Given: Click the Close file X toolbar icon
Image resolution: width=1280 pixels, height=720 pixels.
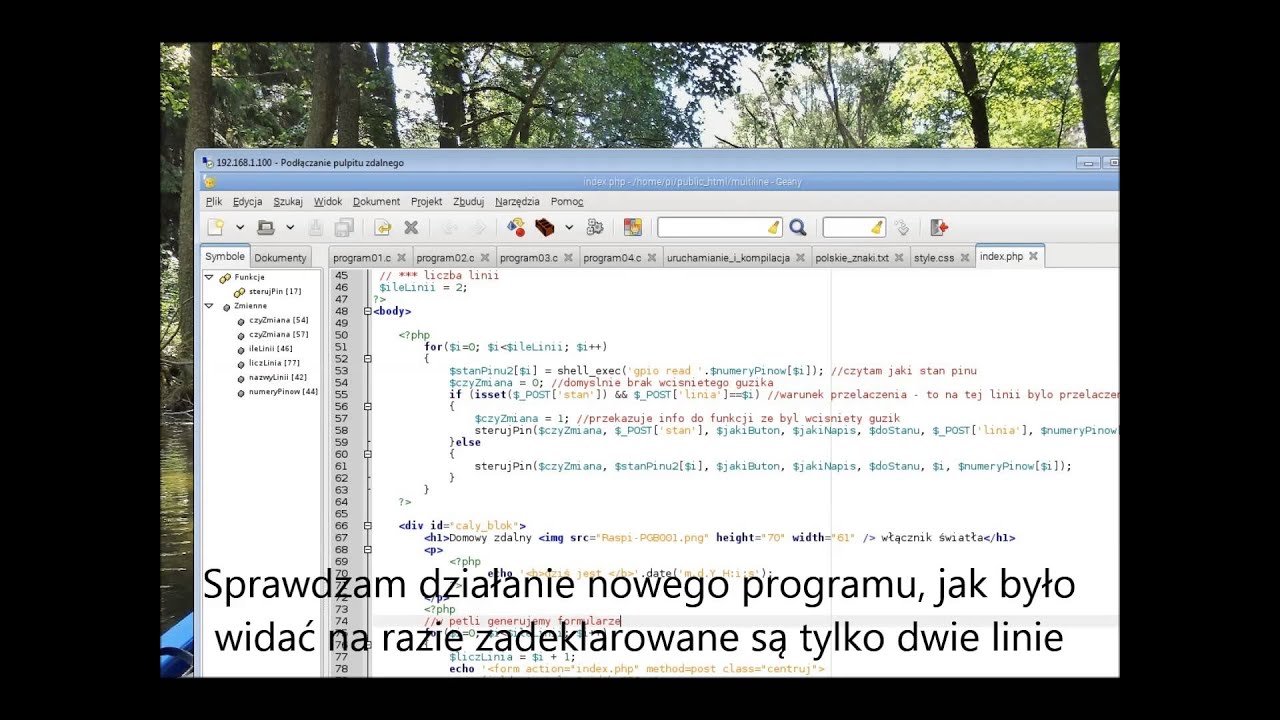Looking at the screenshot, I should click(x=411, y=228).
